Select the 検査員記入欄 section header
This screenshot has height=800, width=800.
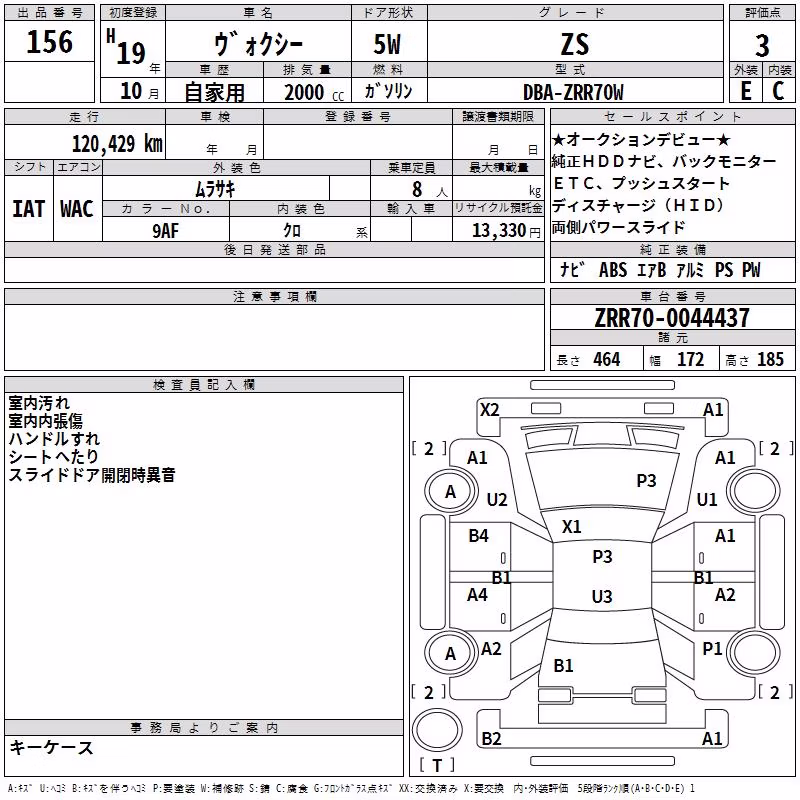click(x=204, y=385)
